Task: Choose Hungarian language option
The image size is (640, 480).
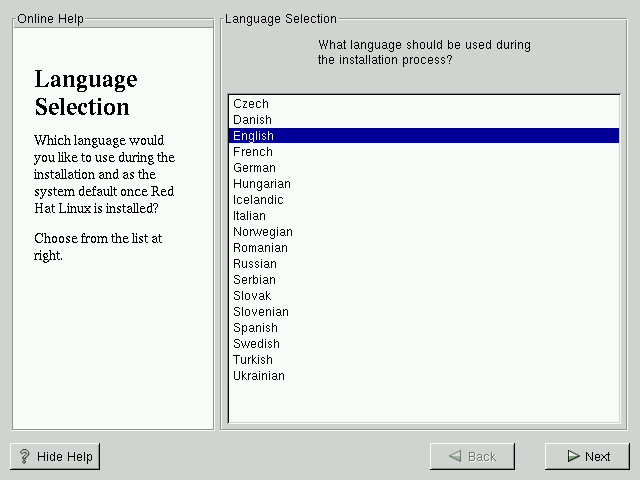Action: click(262, 184)
